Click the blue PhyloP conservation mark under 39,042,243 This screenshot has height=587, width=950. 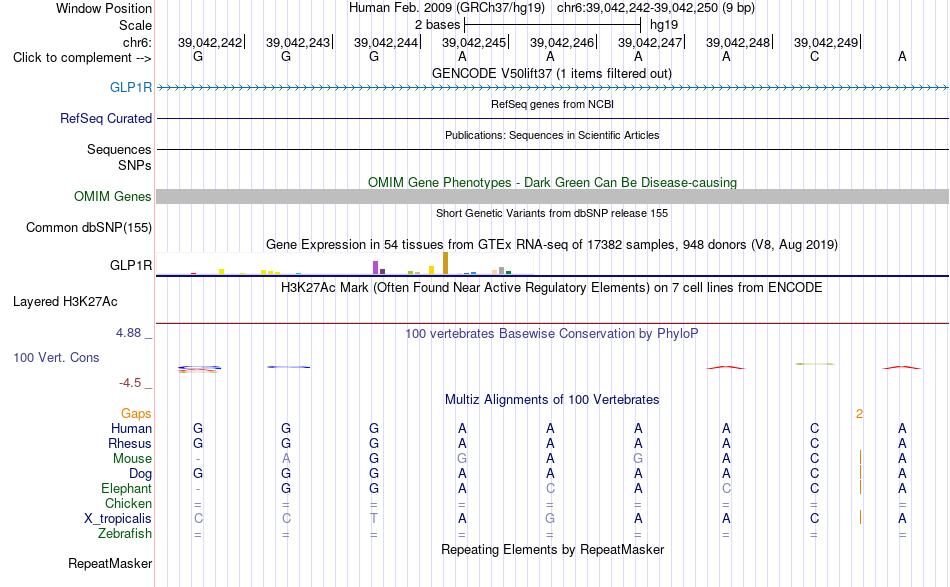(x=288, y=367)
